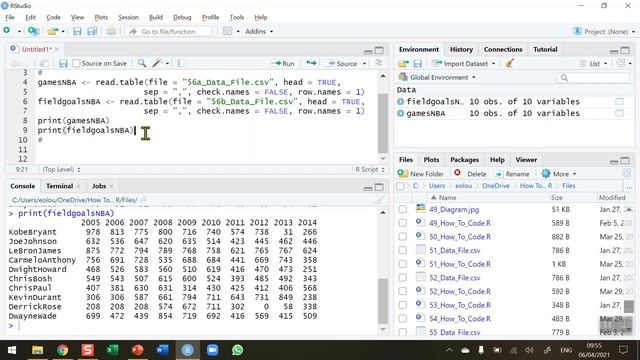Image resolution: width=640 pixels, height=360 pixels.
Task: Open Project (None) dropdown
Action: click(x=604, y=31)
